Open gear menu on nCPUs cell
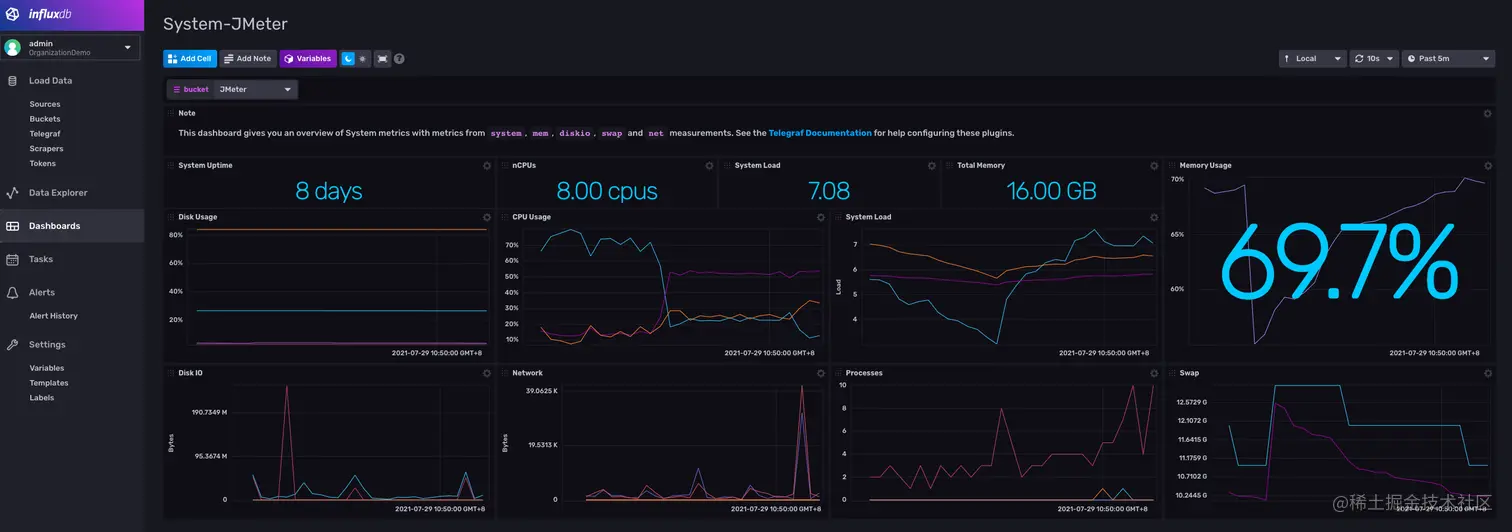Screen dimensions: 1512x532 point(709,165)
